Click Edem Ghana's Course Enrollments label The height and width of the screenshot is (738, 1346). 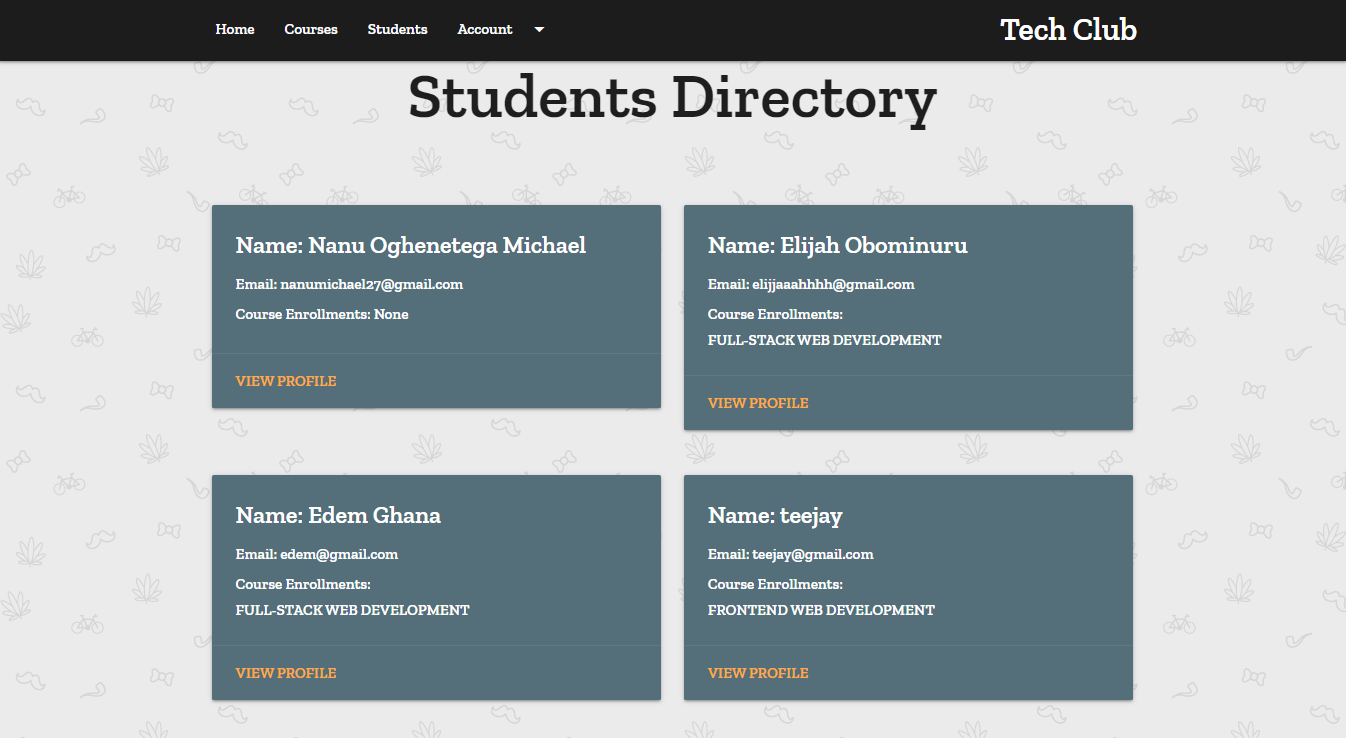[x=304, y=584]
